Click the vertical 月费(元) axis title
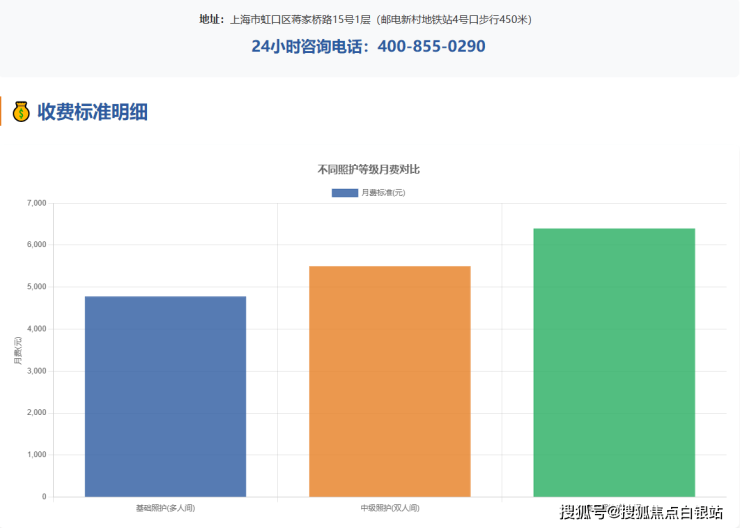Image resolution: width=740 pixels, height=528 pixels. click(17, 350)
